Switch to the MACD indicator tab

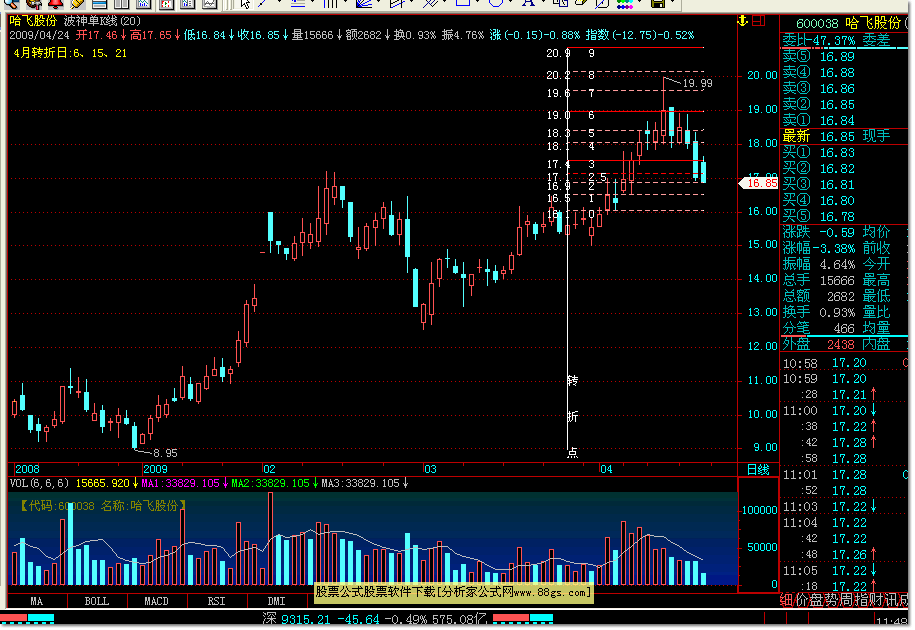[x=156, y=601]
